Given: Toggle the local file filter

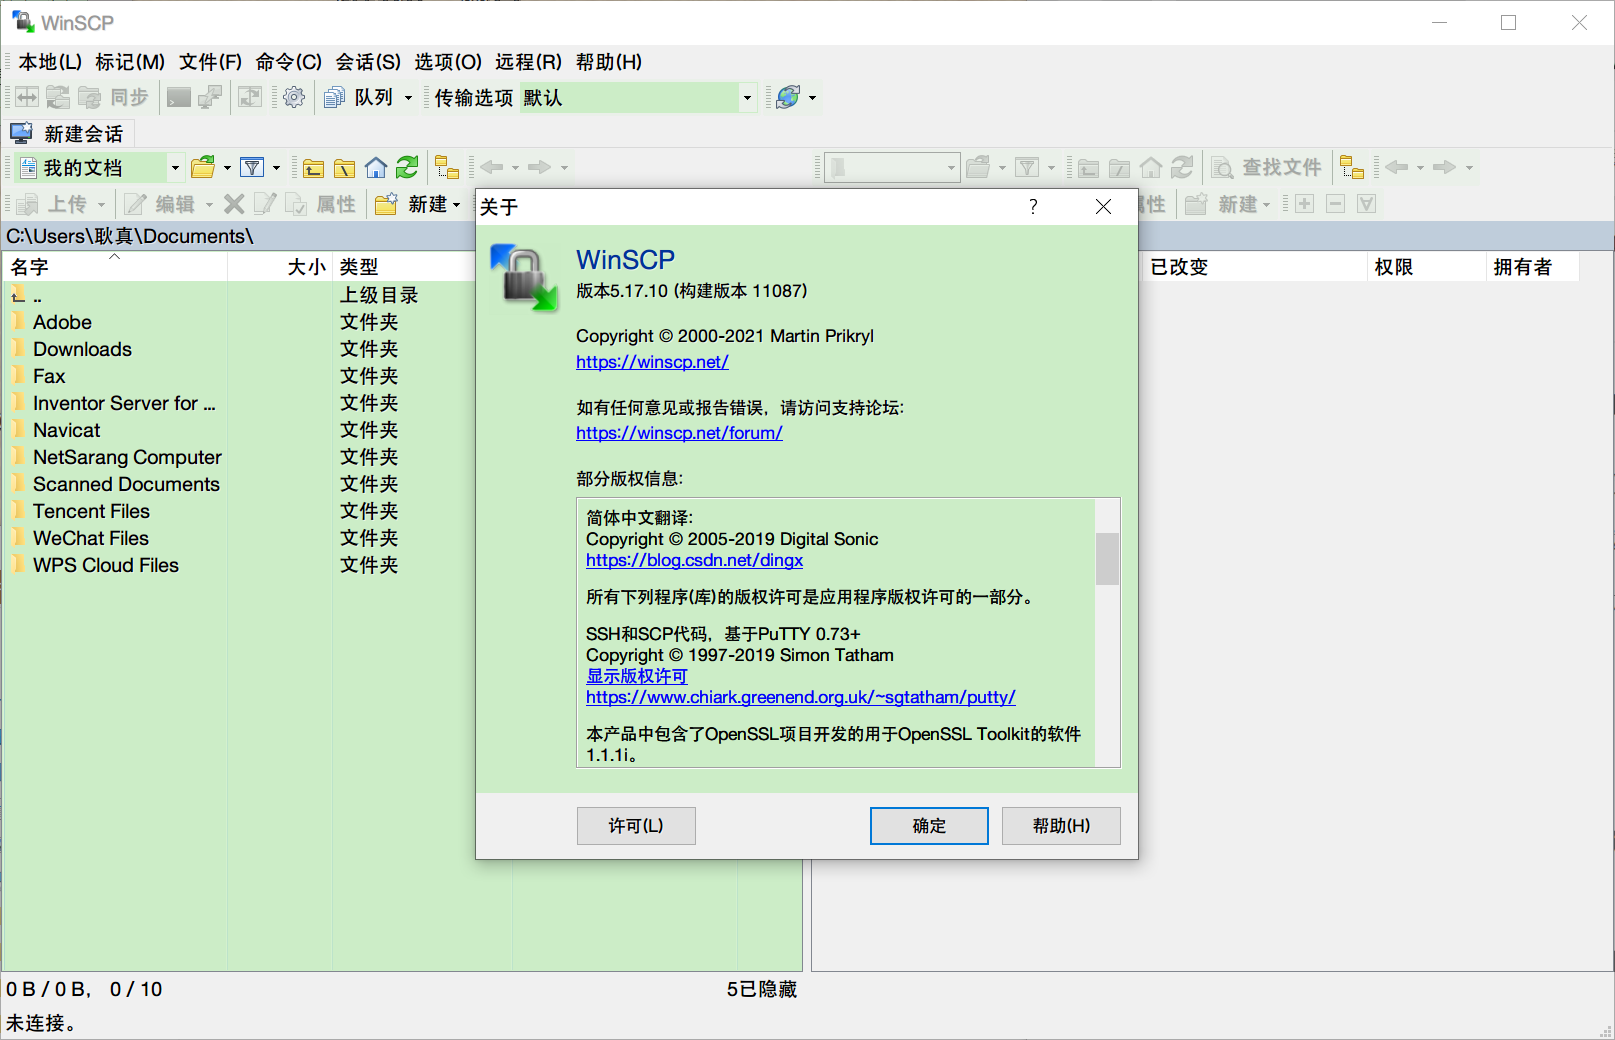Looking at the screenshot, I should pyautogui.click(x=252, y=167).
